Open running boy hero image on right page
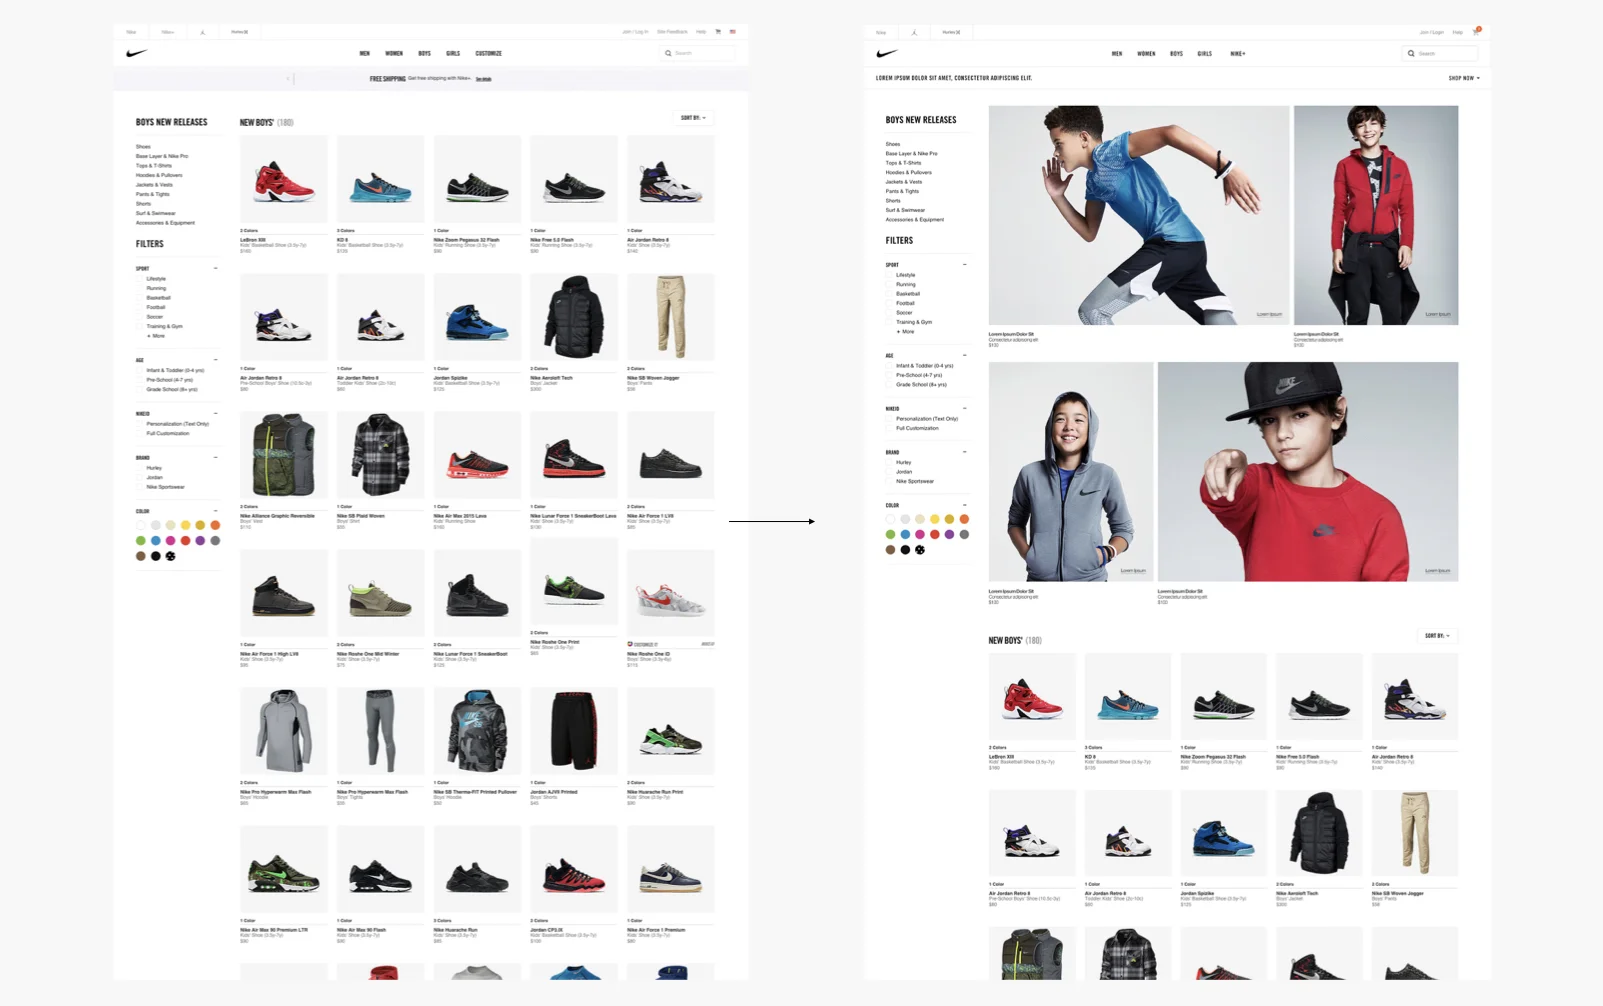This screenshot has width=1603, height=1006. pyautogui.click(x=1139, y=215)
